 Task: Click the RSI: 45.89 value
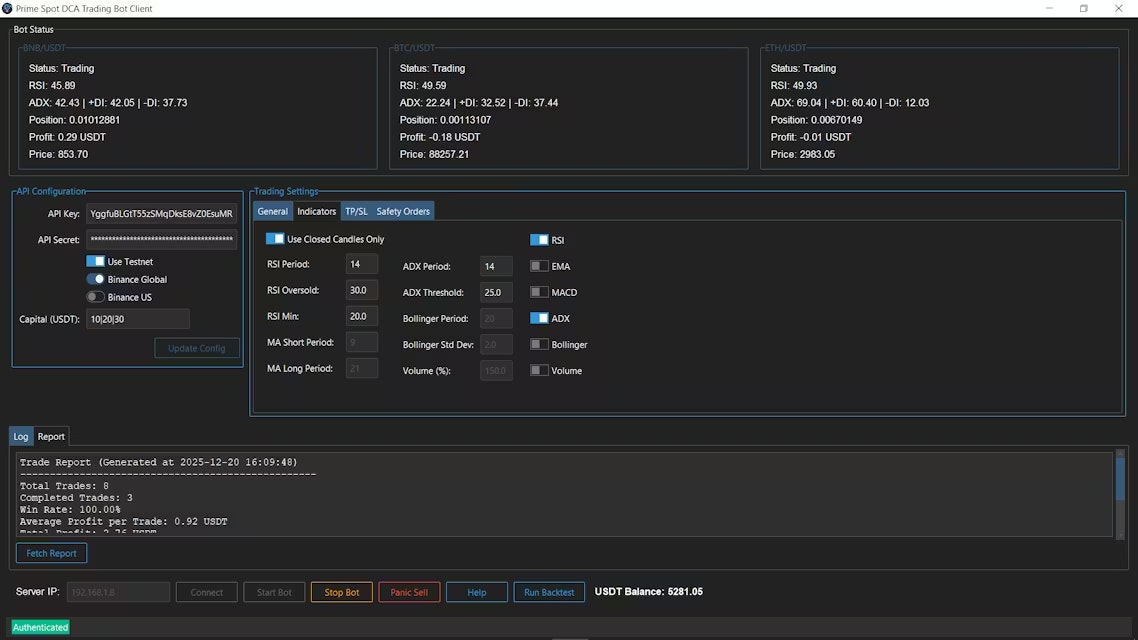[52, 86]
